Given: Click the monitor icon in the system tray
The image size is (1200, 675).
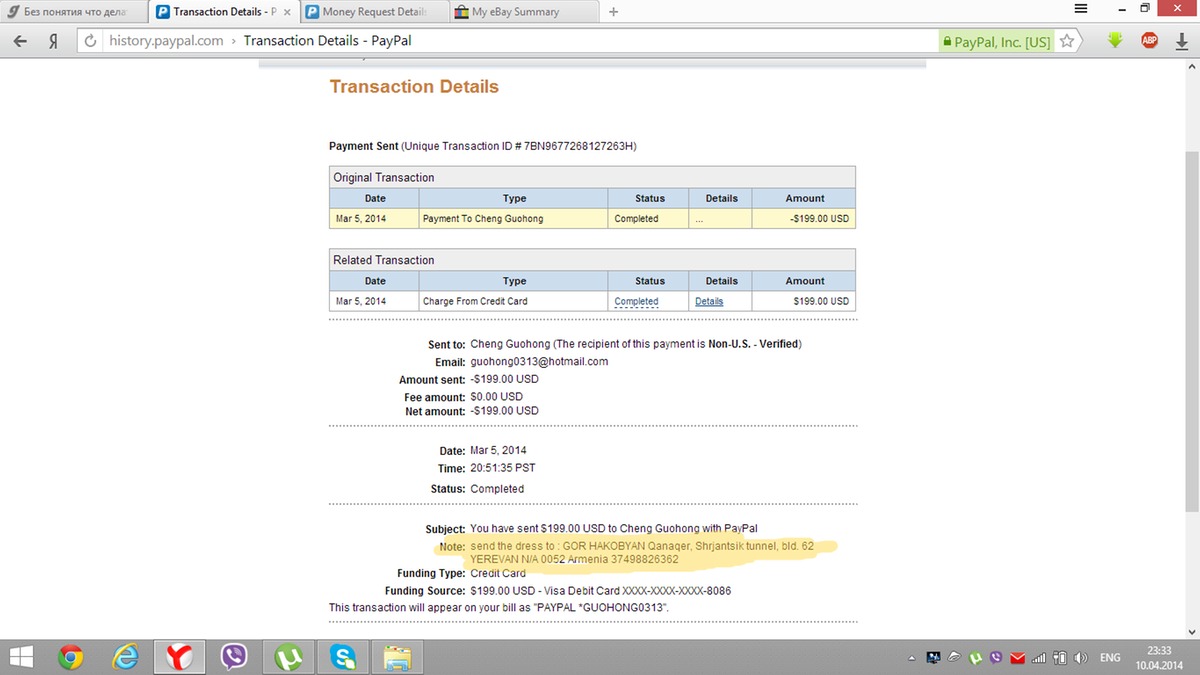Looking at the screenshot, I should [x=934, y=658].
